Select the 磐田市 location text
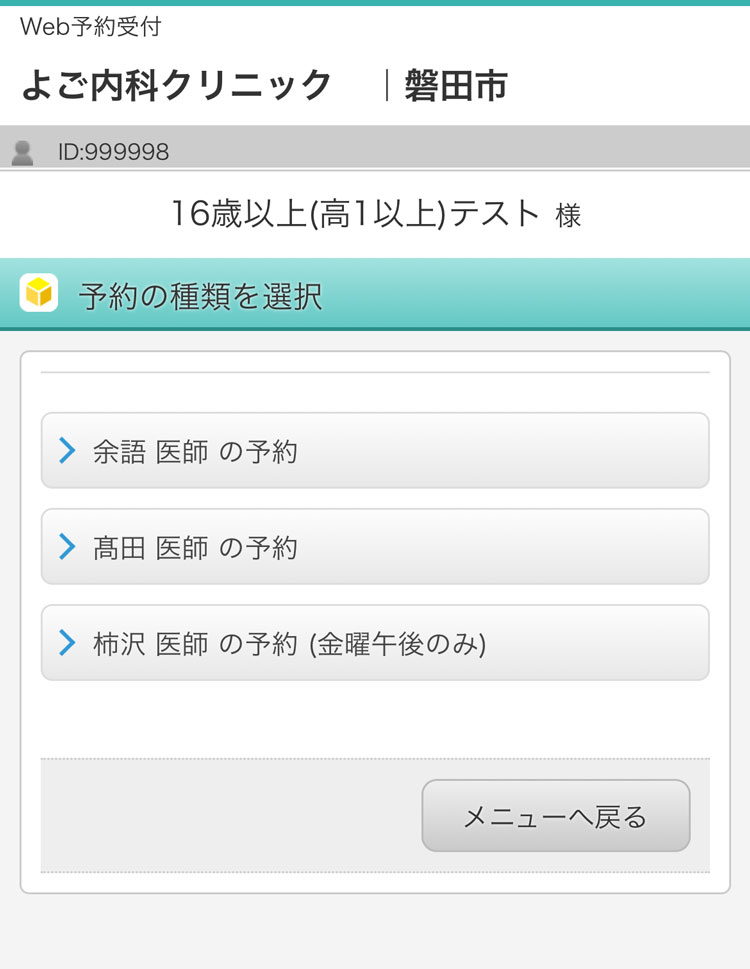750x969 pixels. click(x=456, y=85)
